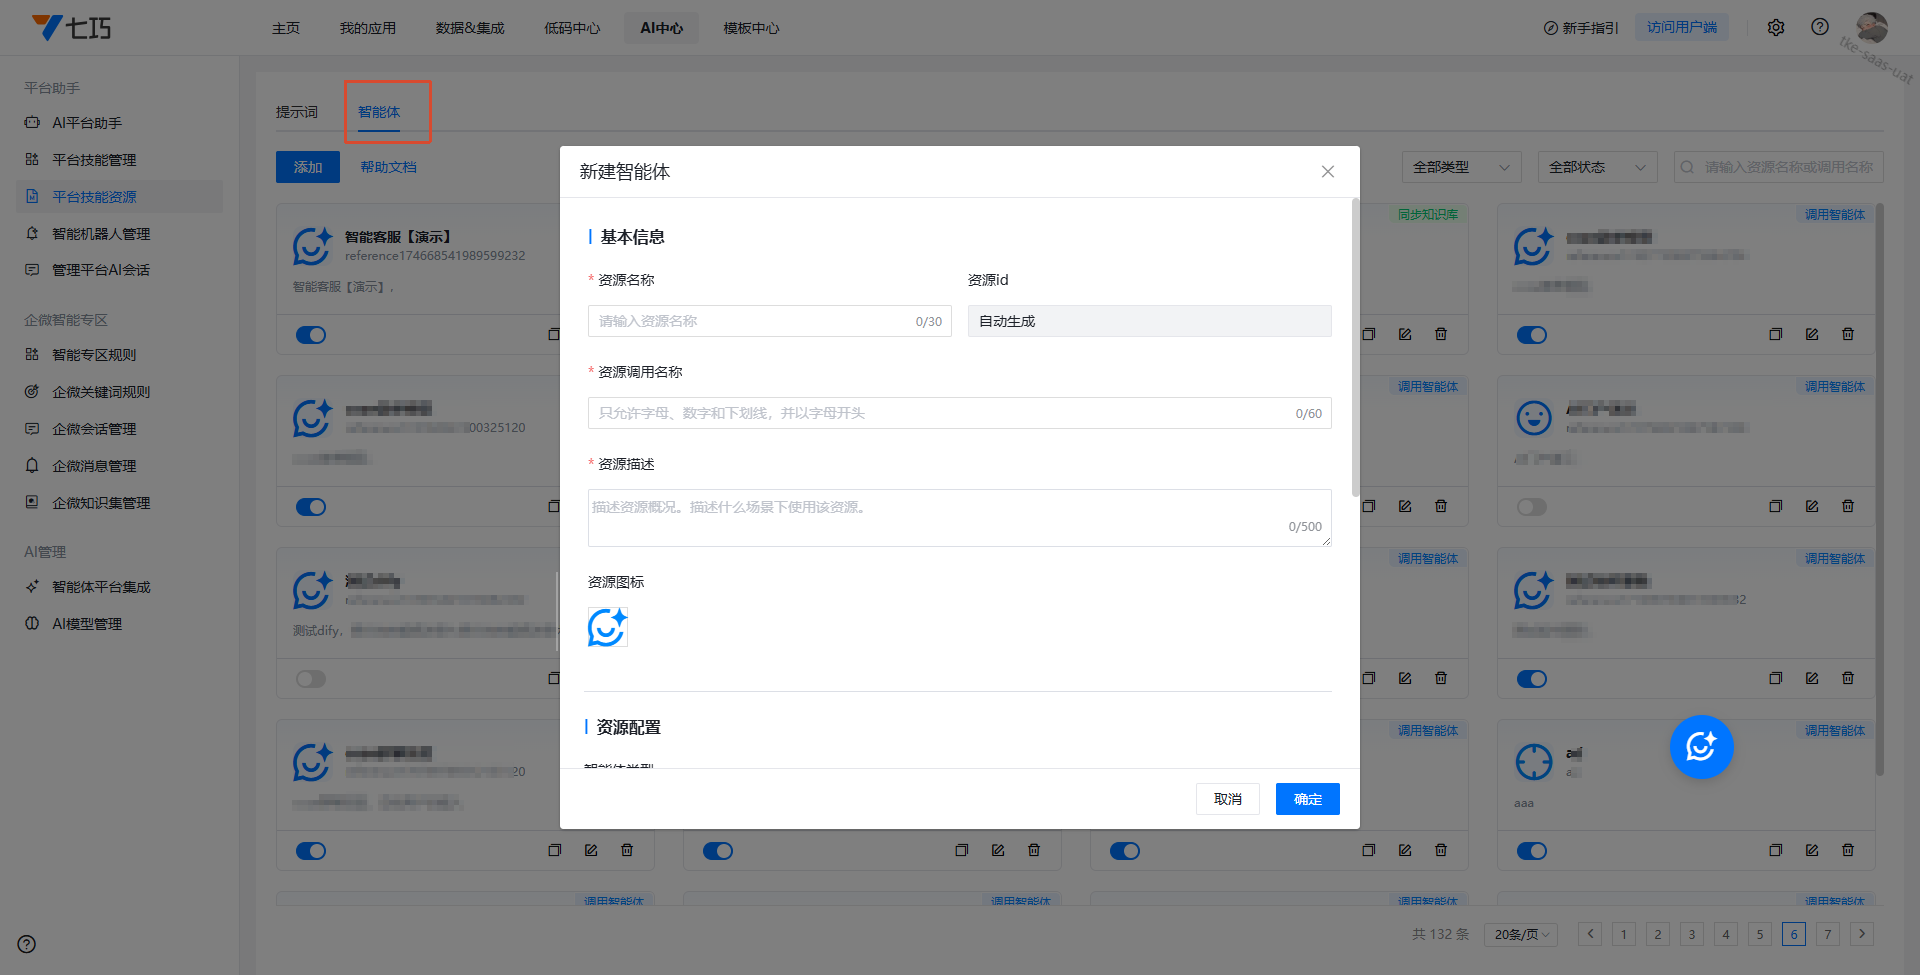
Task: Click the help circle icon at sidebar bottom
Action: point(27,944)
